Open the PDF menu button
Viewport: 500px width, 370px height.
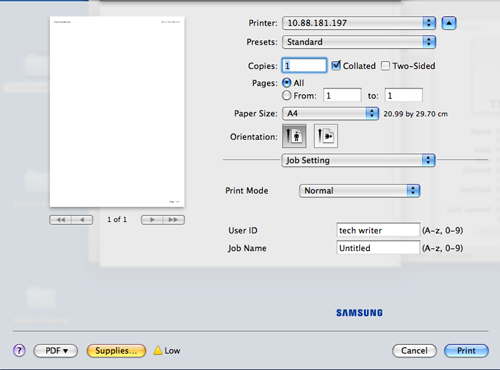click(x=56, y=351)
